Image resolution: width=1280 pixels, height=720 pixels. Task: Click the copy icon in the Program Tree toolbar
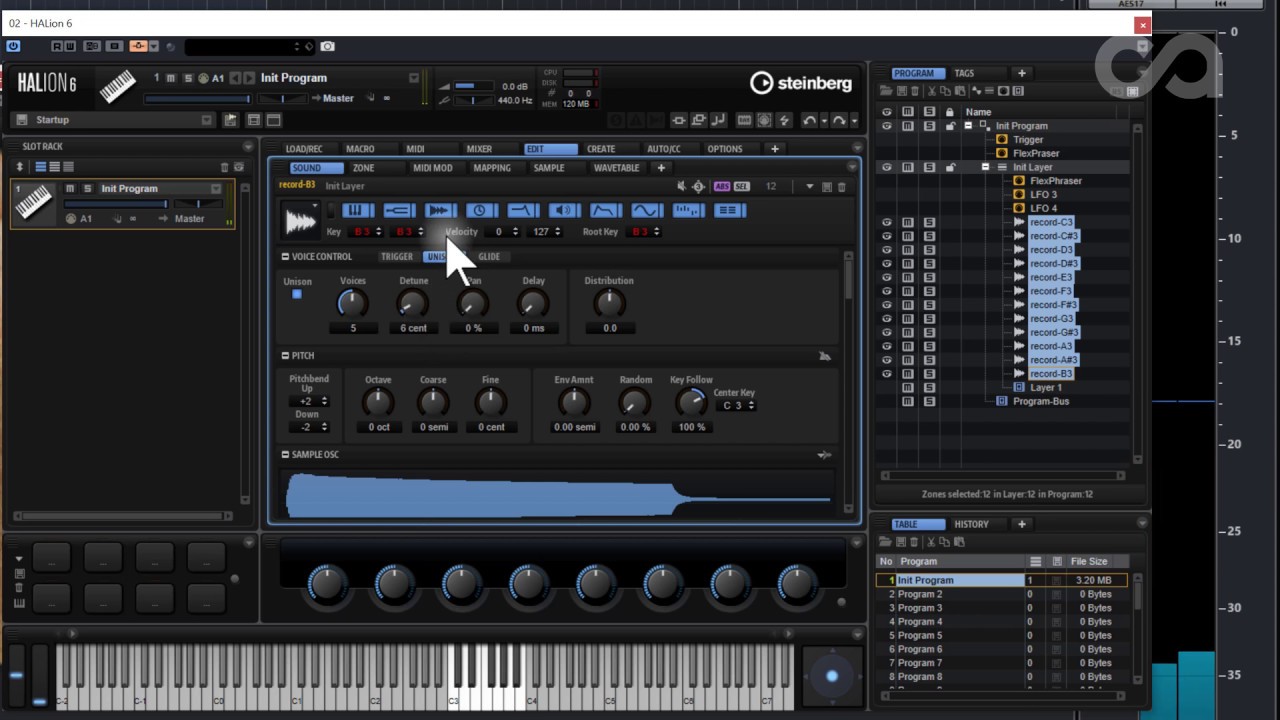point(946,91)
